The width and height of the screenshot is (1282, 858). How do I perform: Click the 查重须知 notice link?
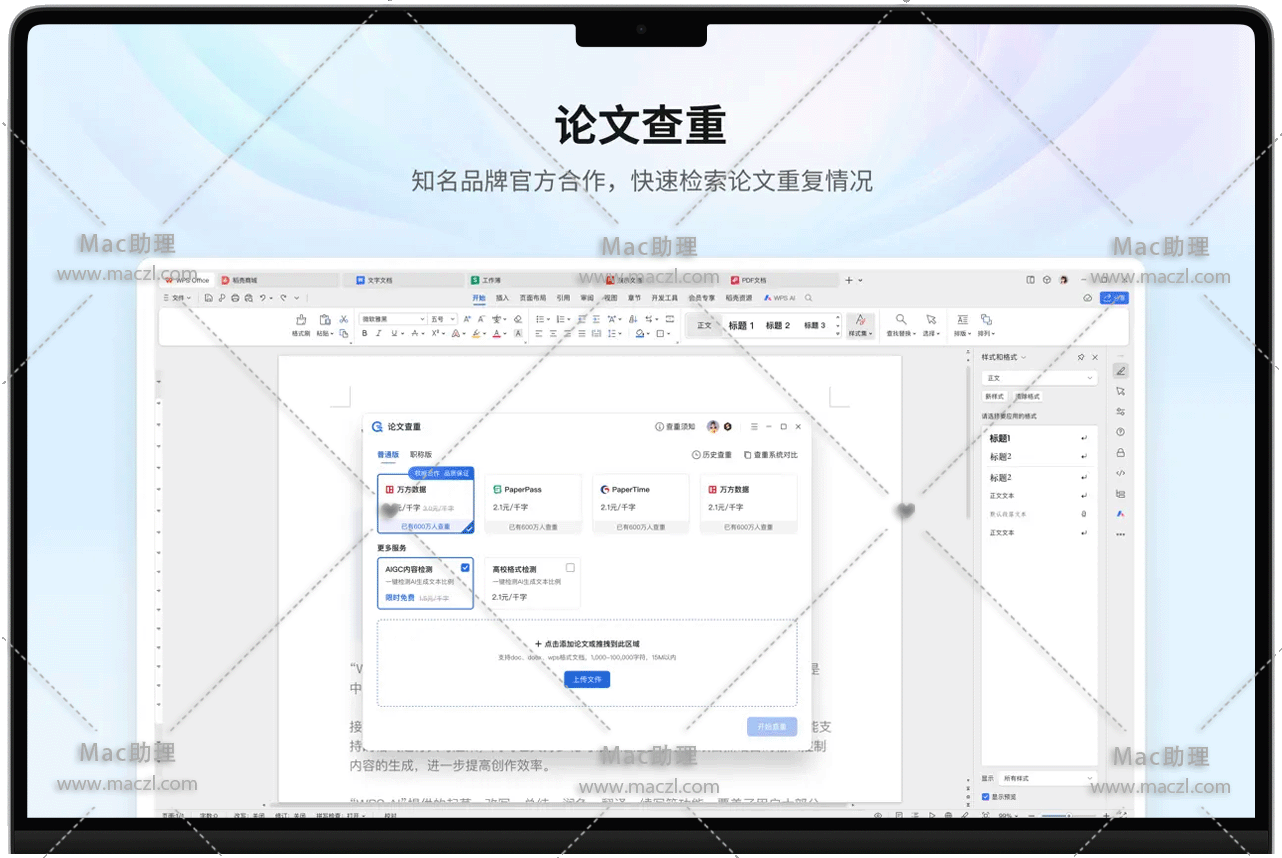(x=675, y=427)
